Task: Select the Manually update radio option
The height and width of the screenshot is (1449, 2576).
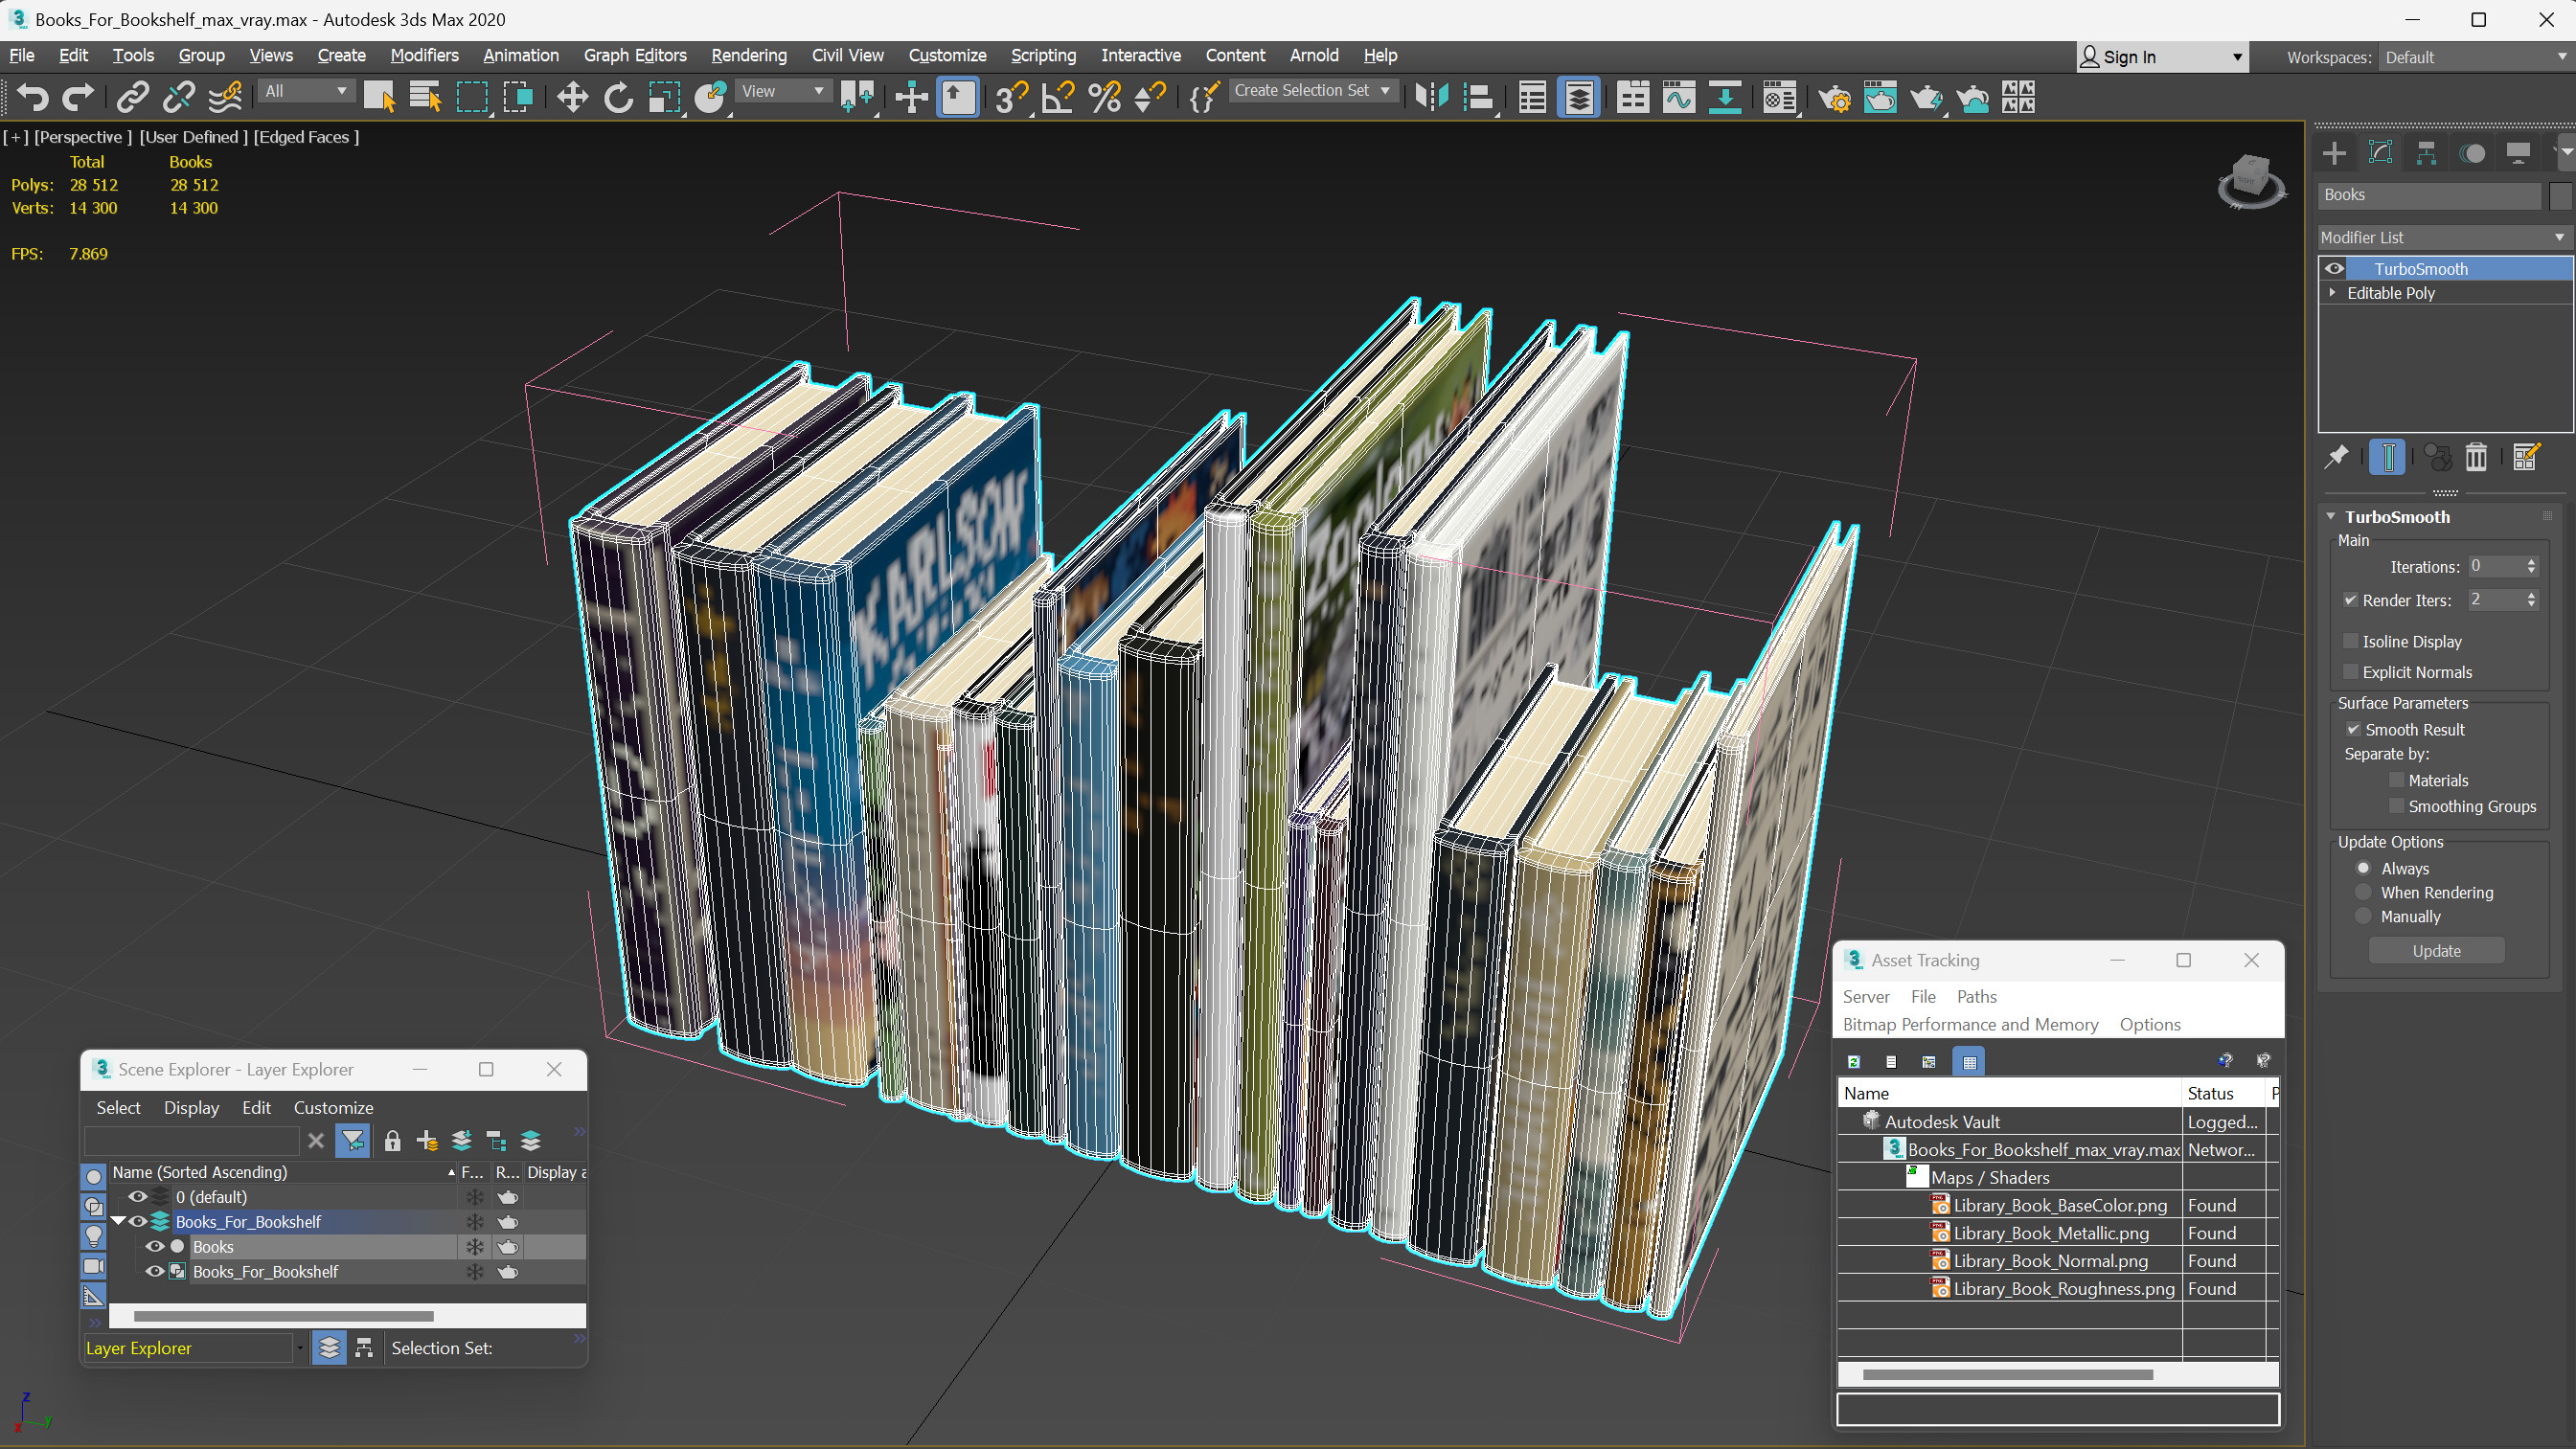Action: (2364, 916)
